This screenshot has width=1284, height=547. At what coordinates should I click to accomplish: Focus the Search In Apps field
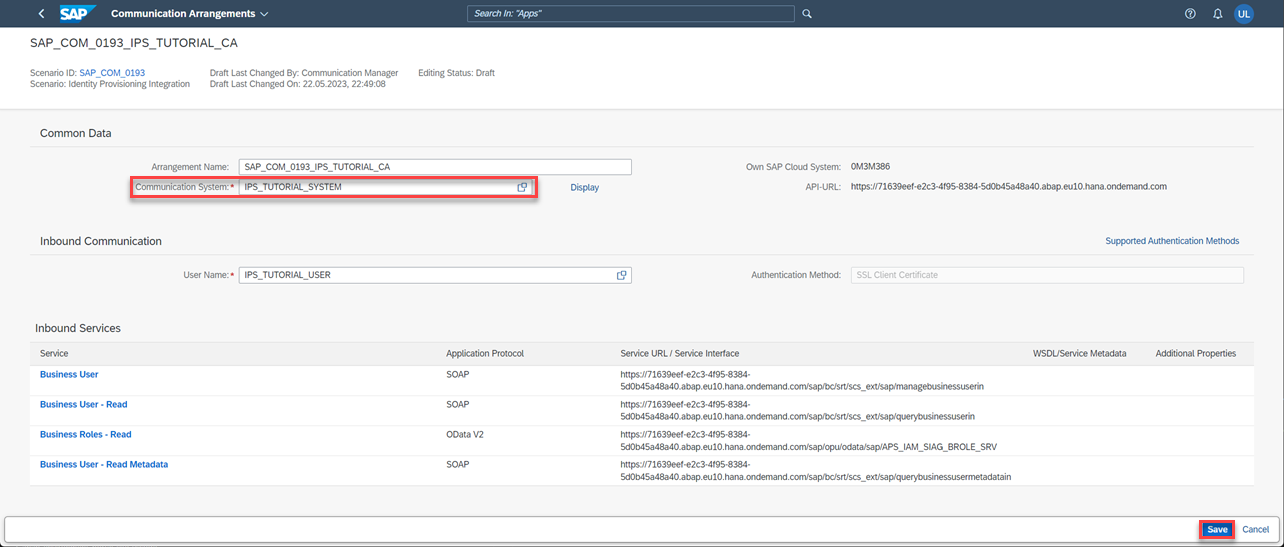click(631, 14)
